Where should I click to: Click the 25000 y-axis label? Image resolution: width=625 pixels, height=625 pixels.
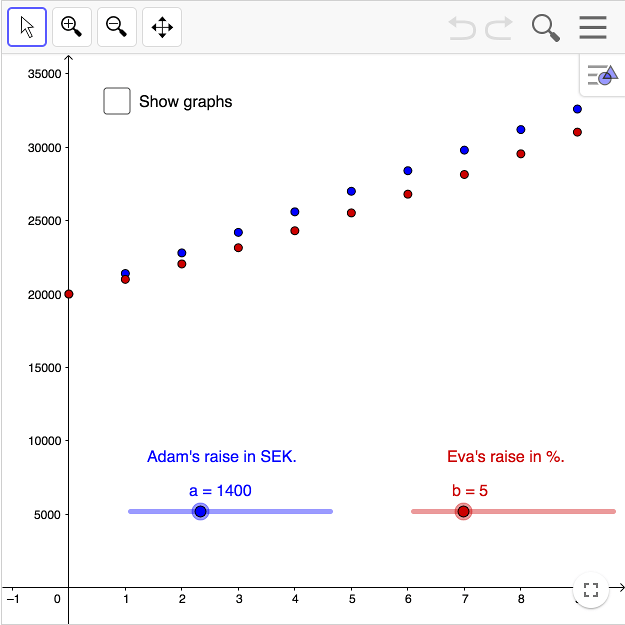click(45, 221)
